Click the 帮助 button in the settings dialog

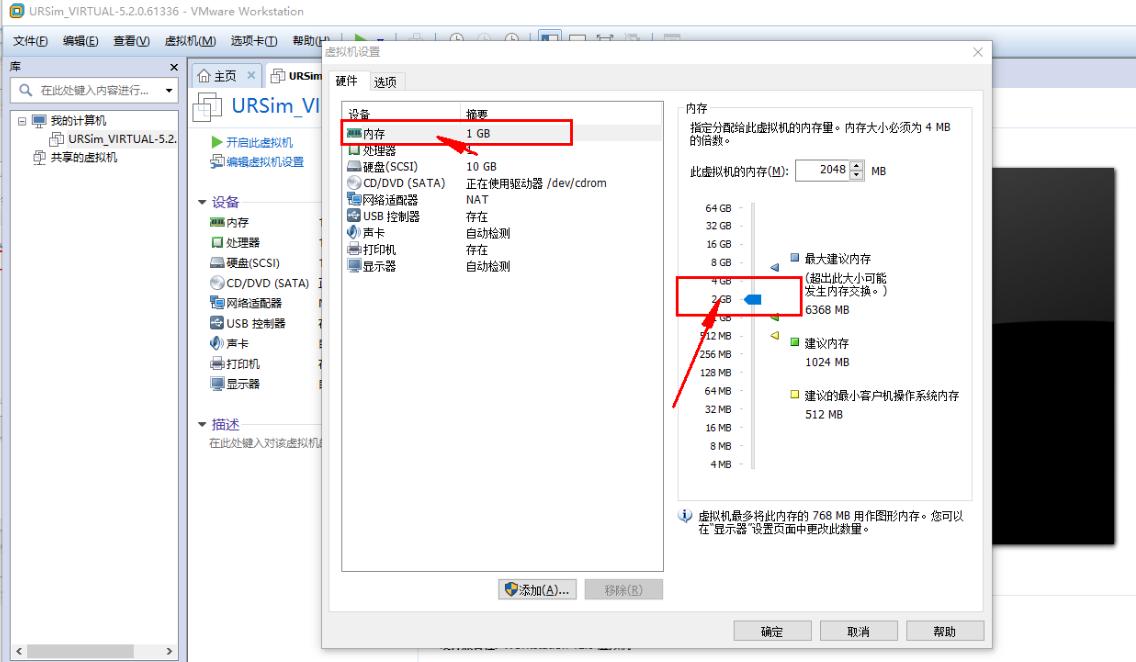pos(945,631)
